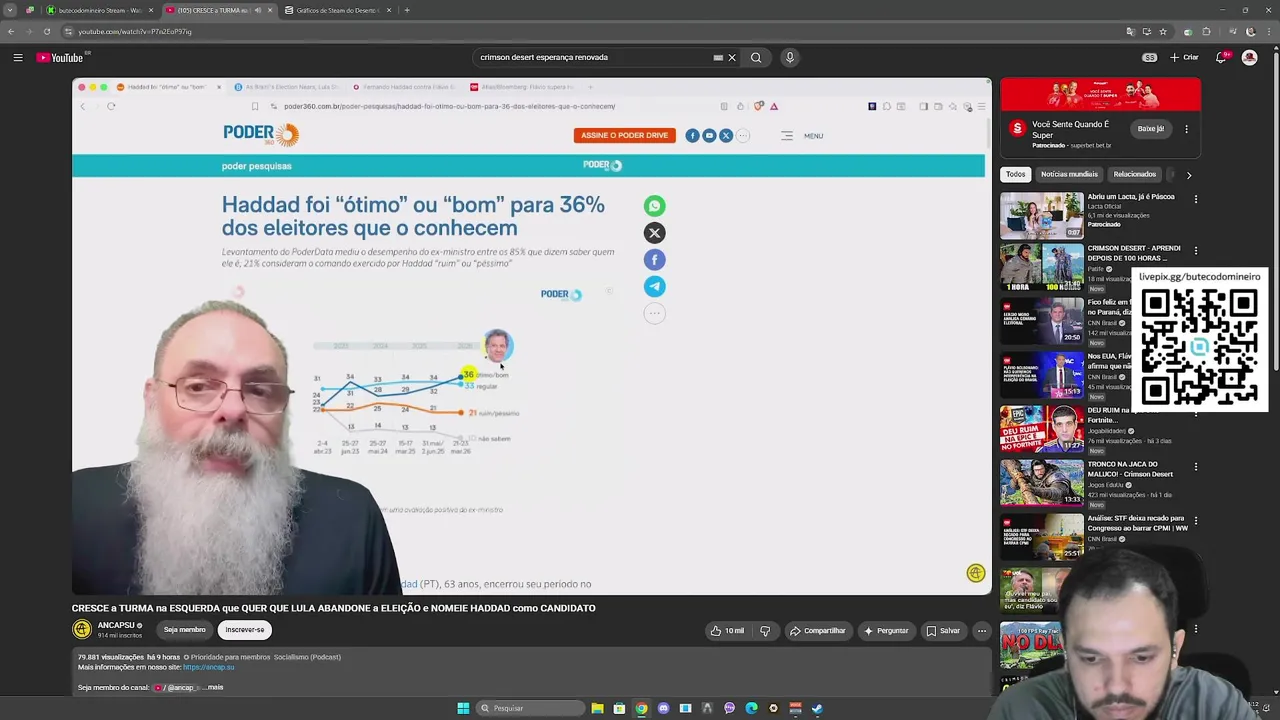Open DEU RUIM na Epic Fortnite thumbnail
The width and height of the screenshot is (1280, 720).
1042,429
